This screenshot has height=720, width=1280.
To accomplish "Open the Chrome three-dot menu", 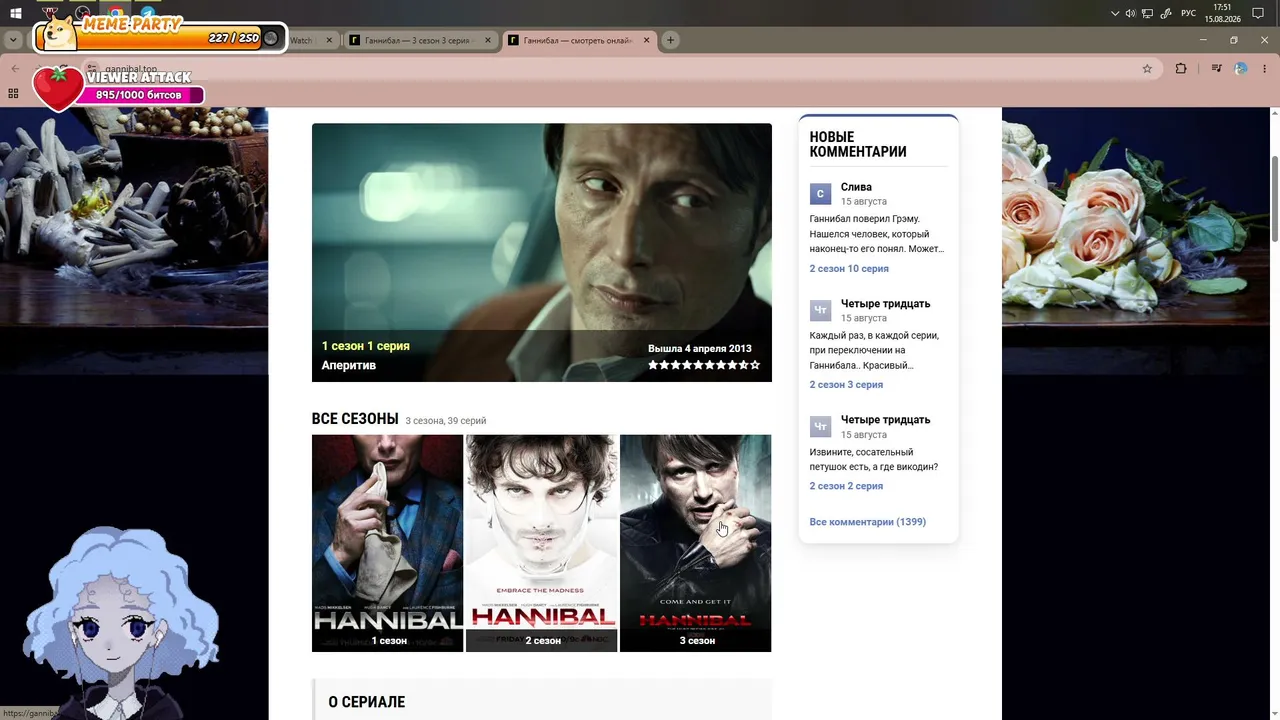I will [1266, 68].
